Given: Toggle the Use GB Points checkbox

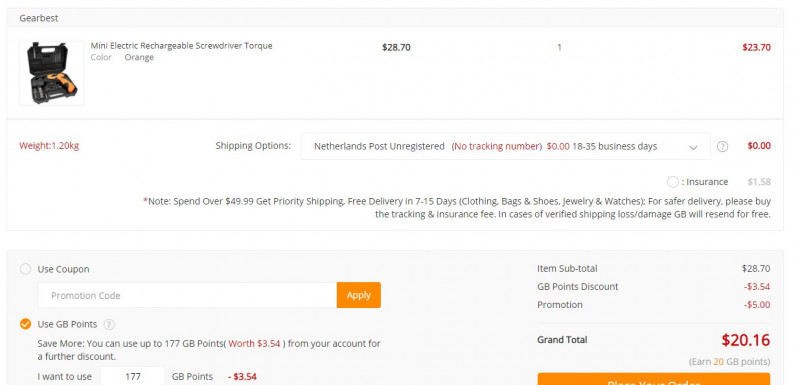Looking at the screenshot, I should tap(26, 324).
